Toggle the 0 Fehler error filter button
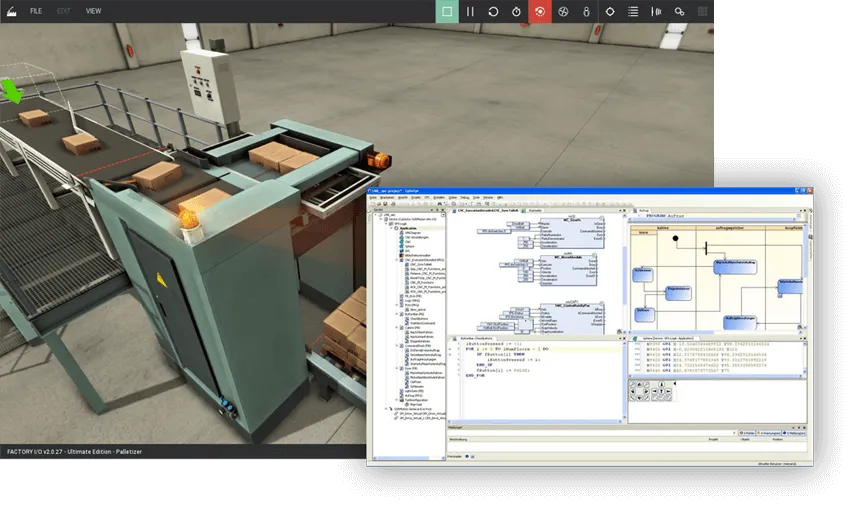 (x=747, y=433)
